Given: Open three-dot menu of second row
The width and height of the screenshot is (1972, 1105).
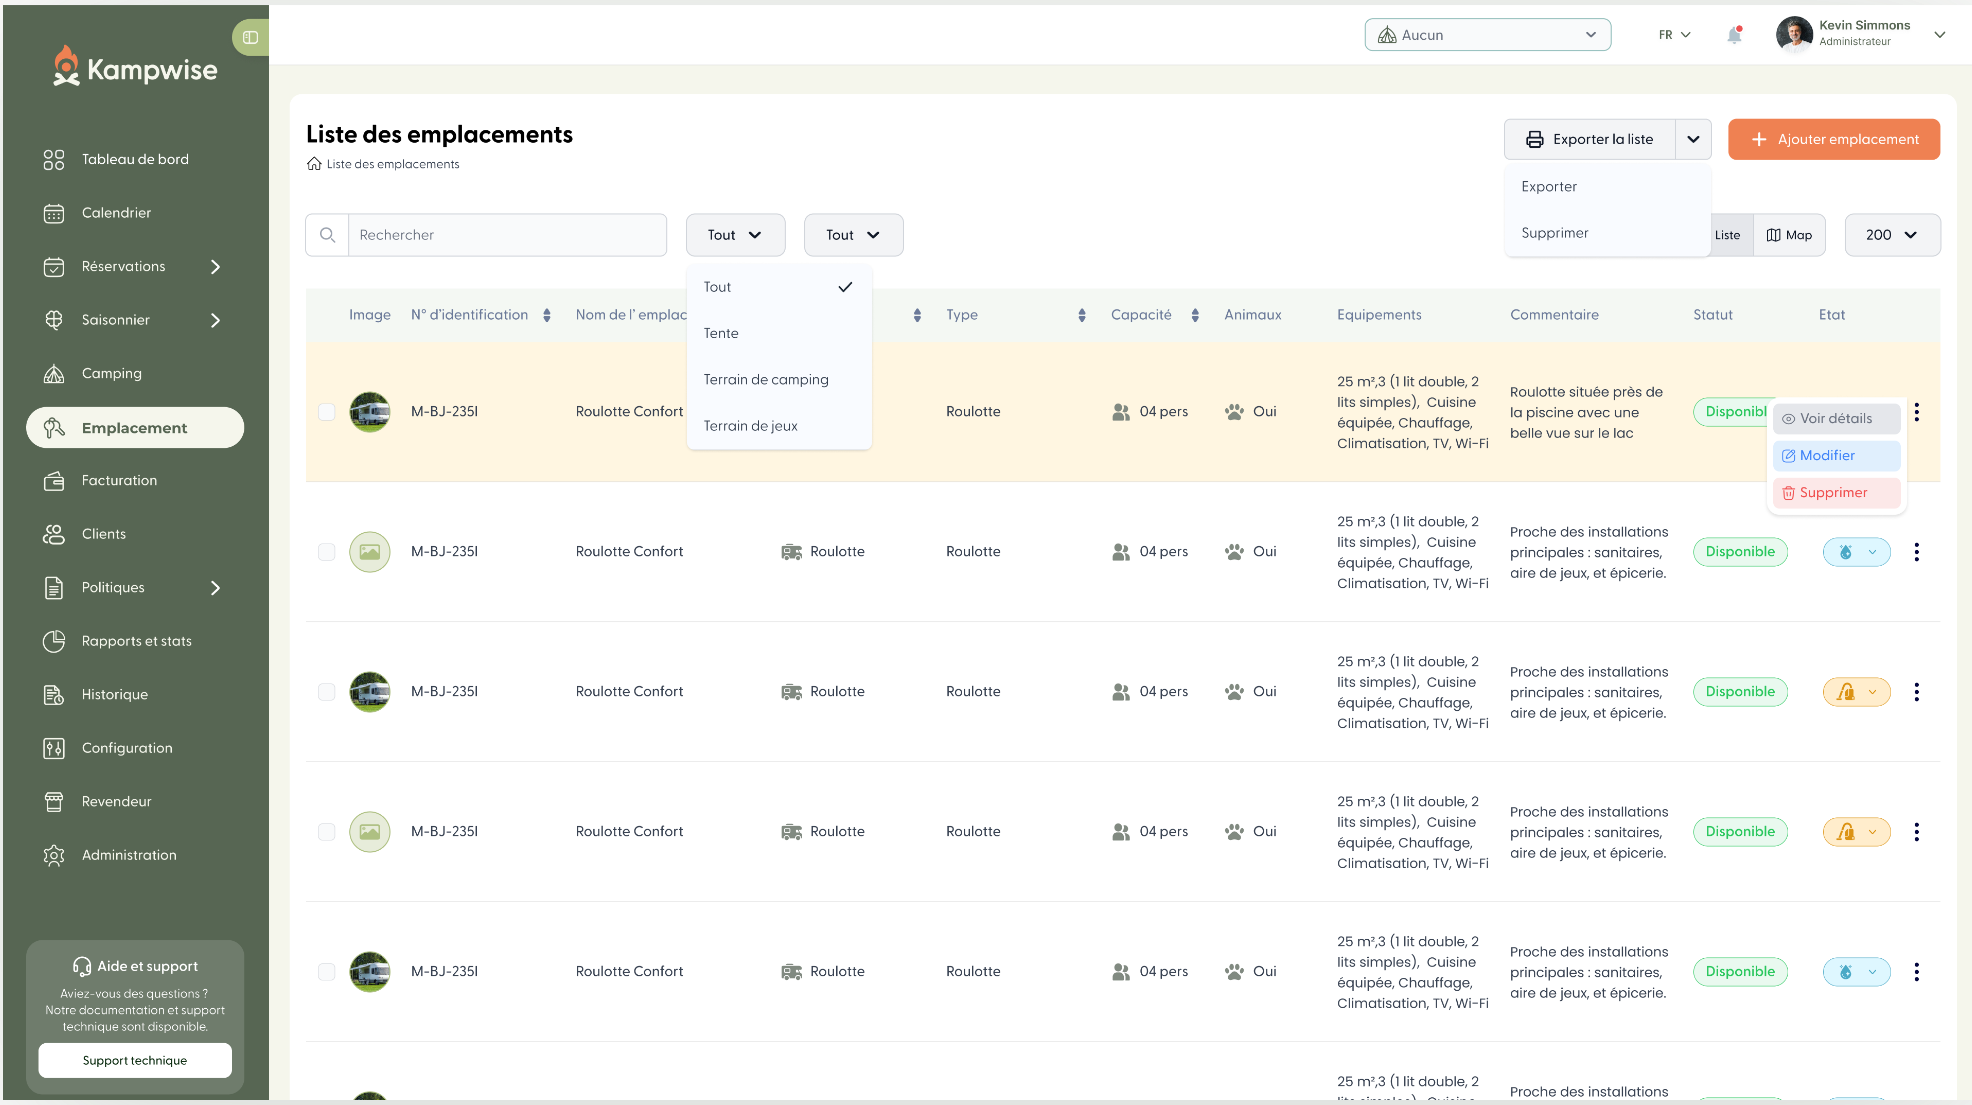Looking at the screenshot, I should pyautogui.click(x=1916, y=552).
